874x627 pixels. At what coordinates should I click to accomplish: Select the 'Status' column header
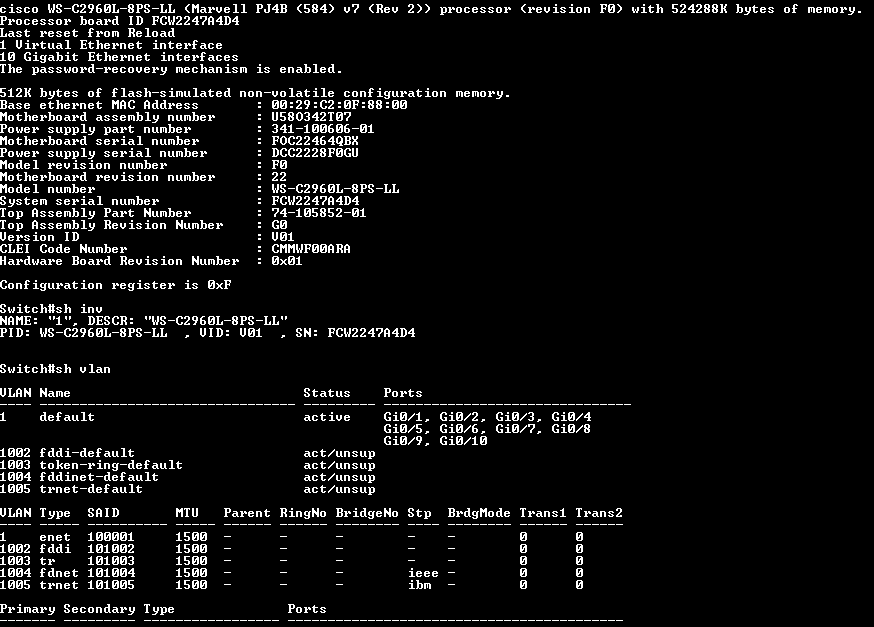click(x=327, y=393)
